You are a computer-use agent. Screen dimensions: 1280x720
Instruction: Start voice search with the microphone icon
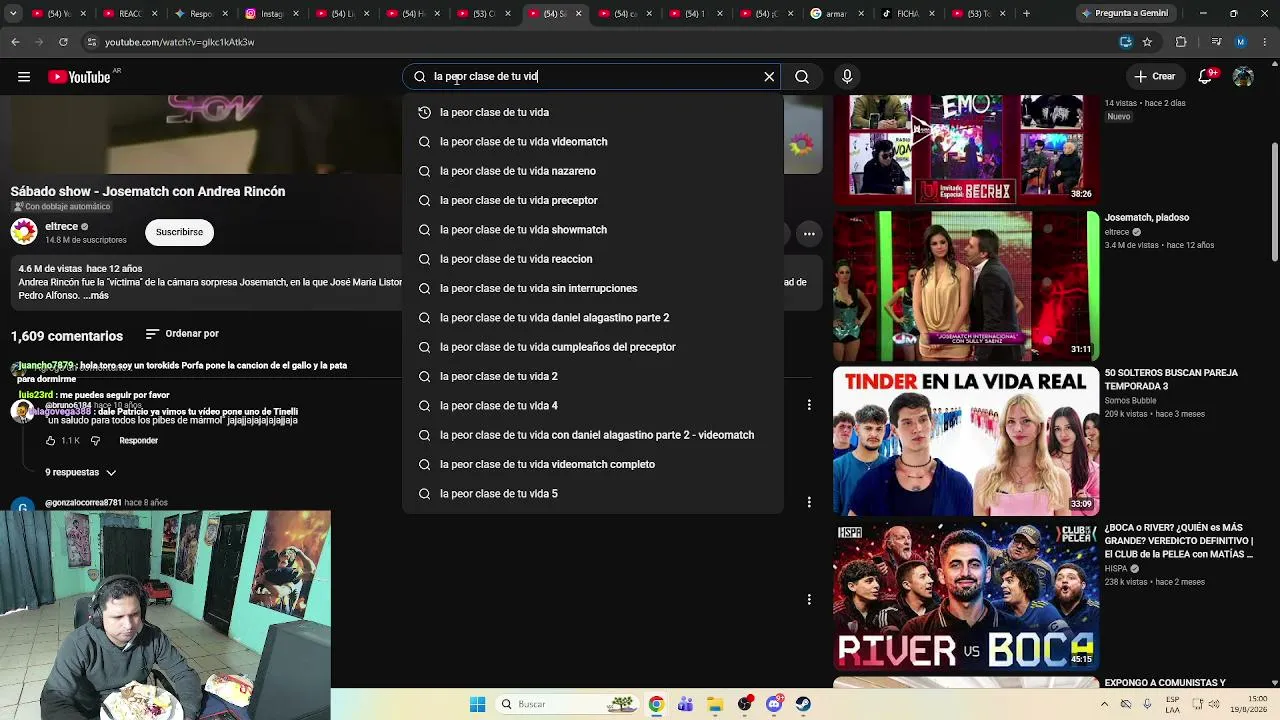[x=847, y=77]
